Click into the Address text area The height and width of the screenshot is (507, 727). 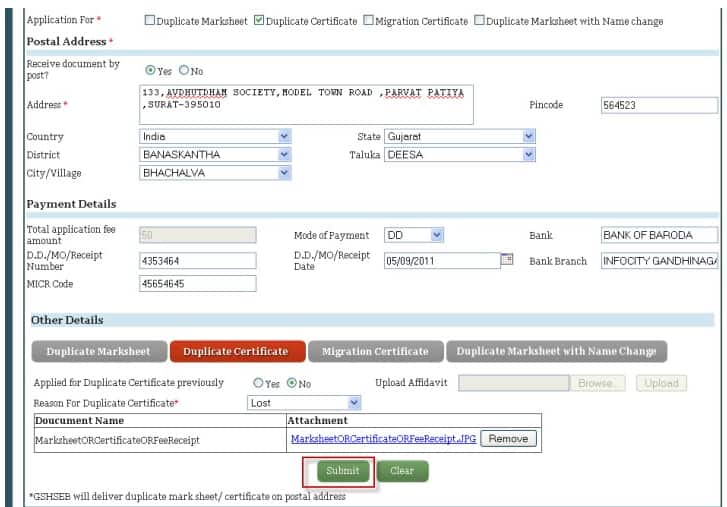click(x=306, y=104)
